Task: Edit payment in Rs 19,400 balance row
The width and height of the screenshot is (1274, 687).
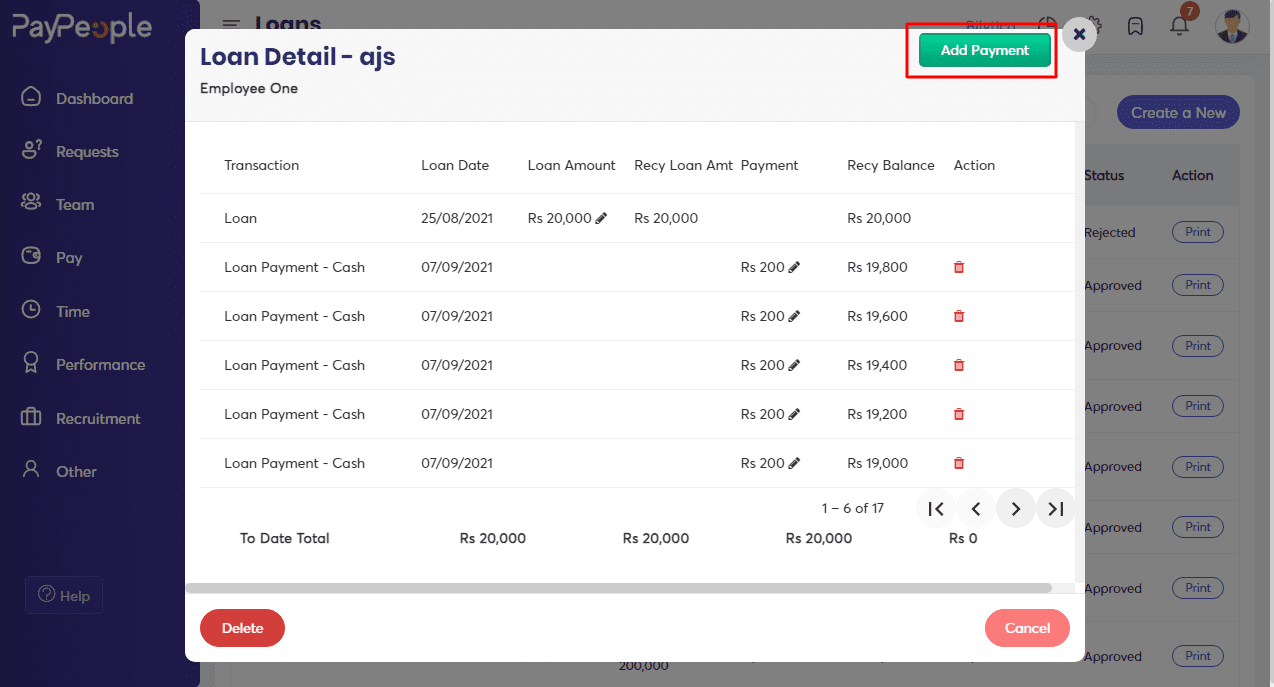Action: point(794,365)
